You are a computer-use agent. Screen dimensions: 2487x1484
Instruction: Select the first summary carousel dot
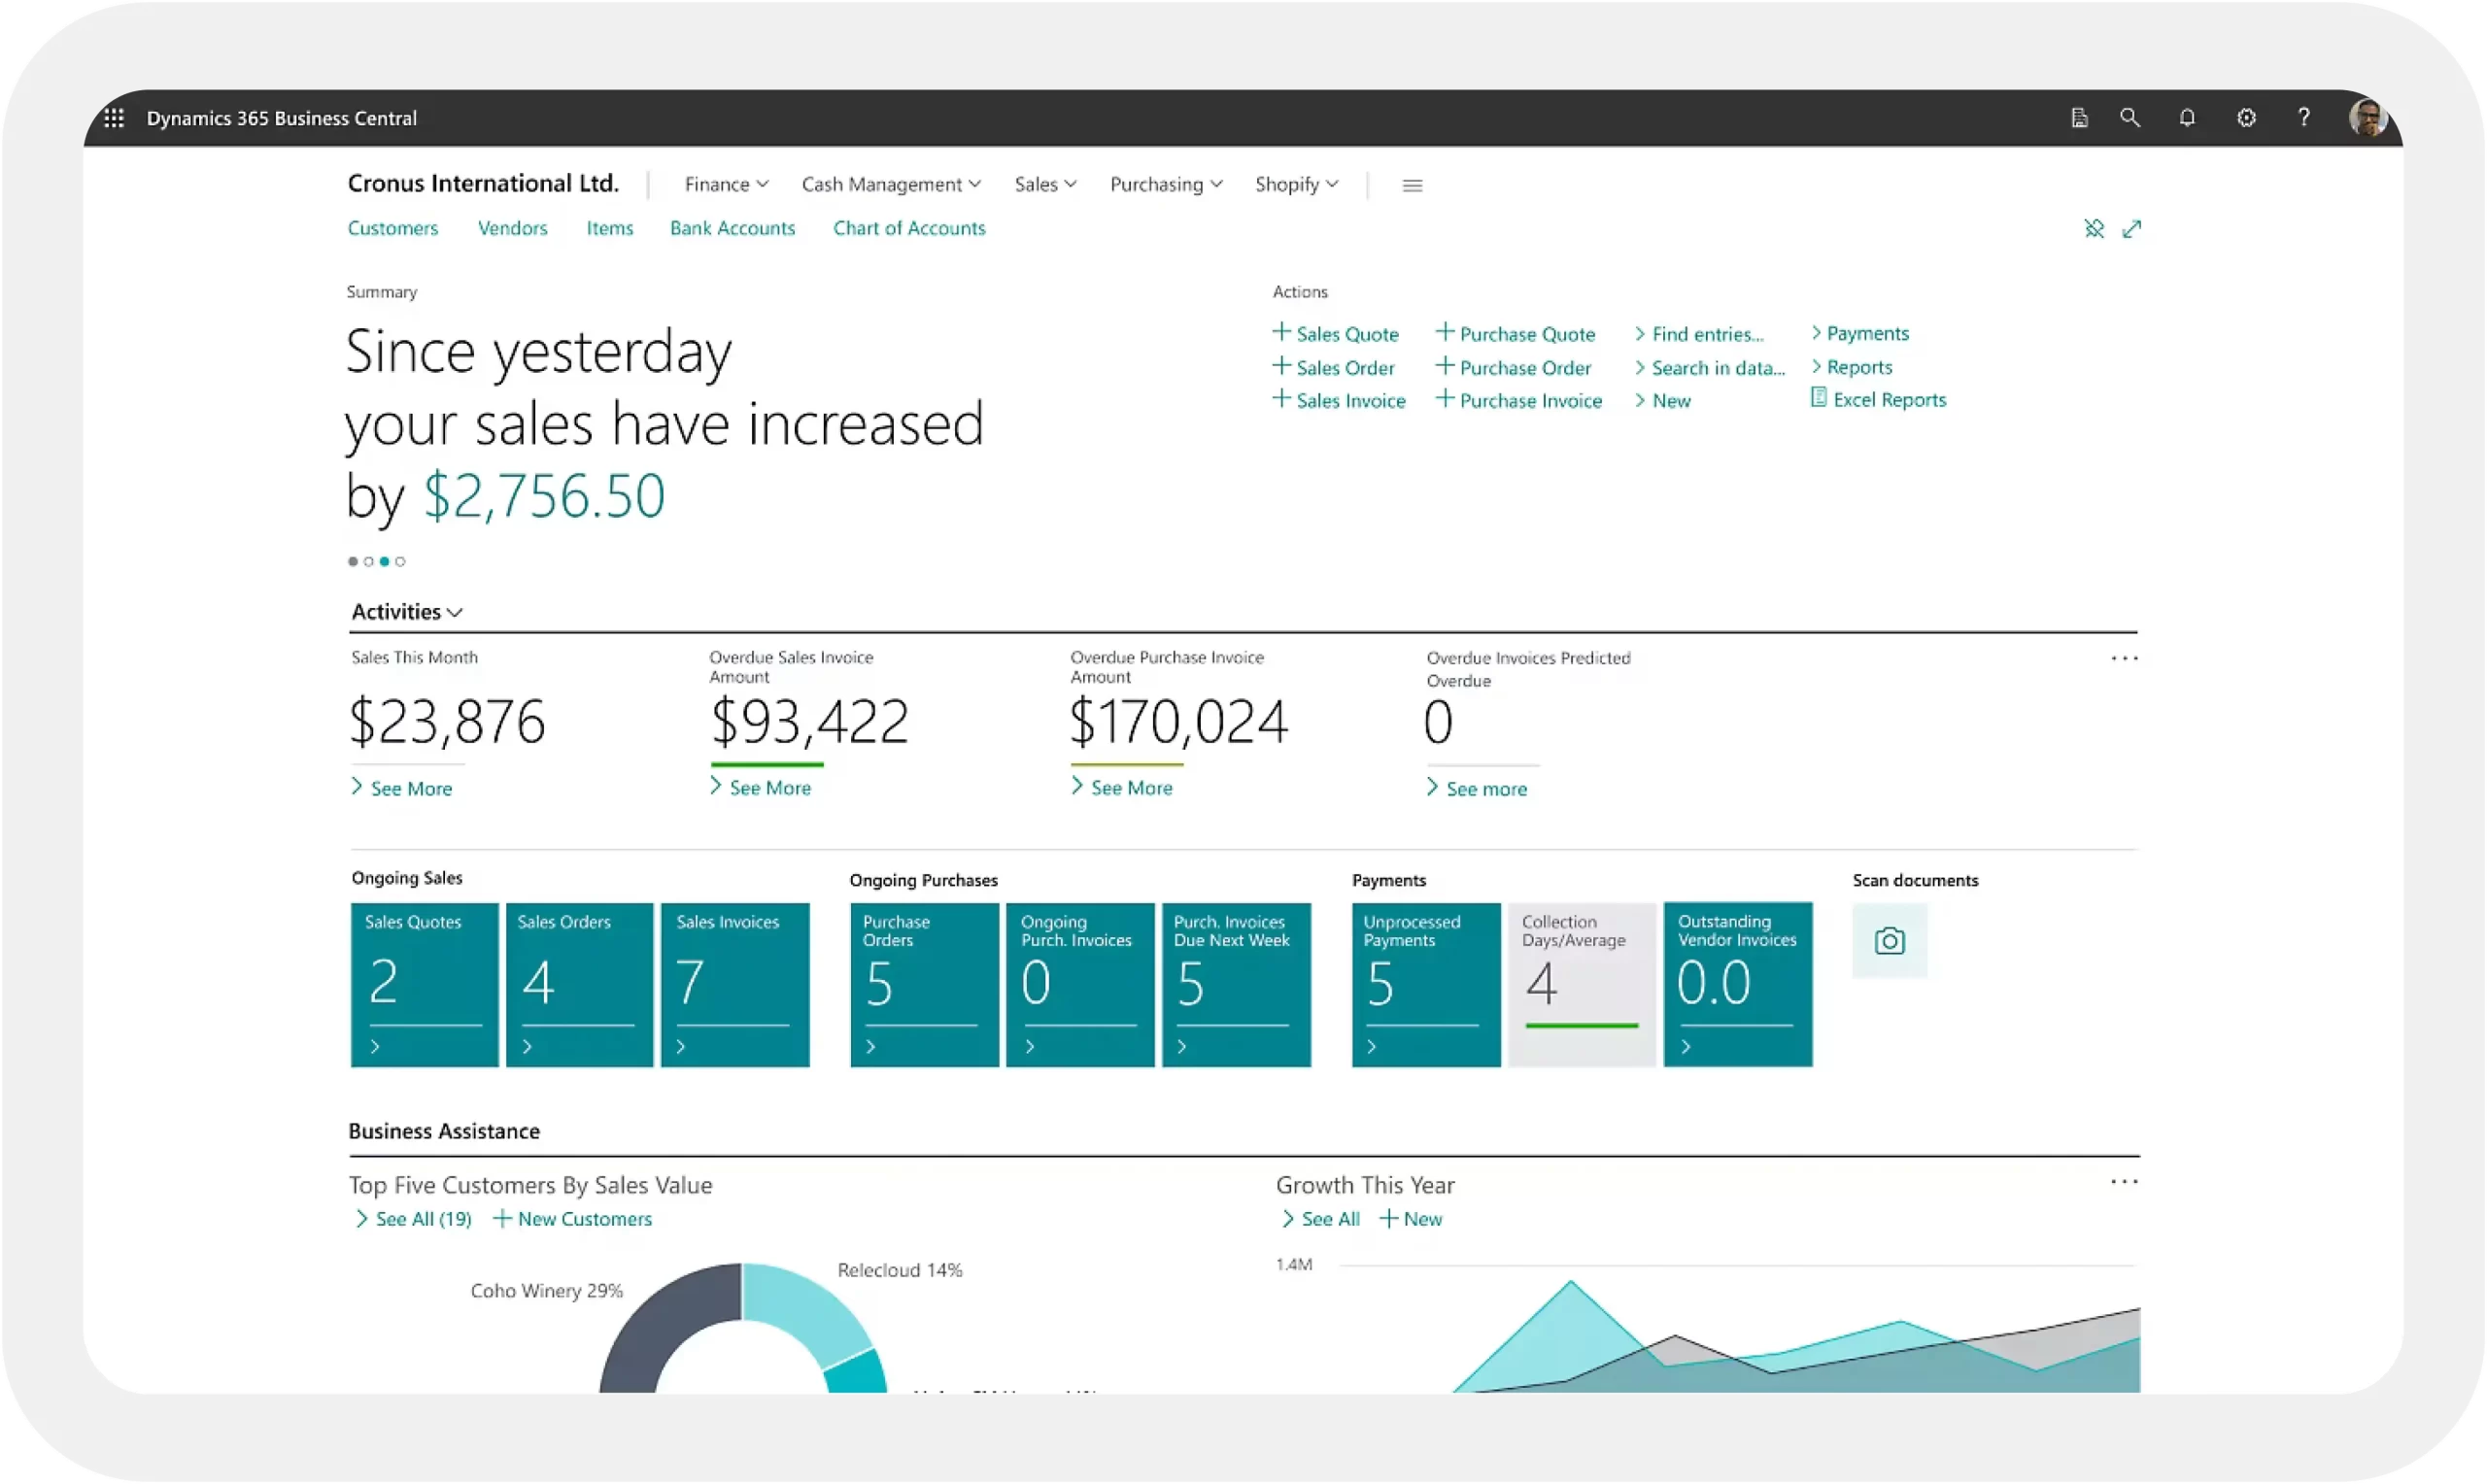coord(353,562)
